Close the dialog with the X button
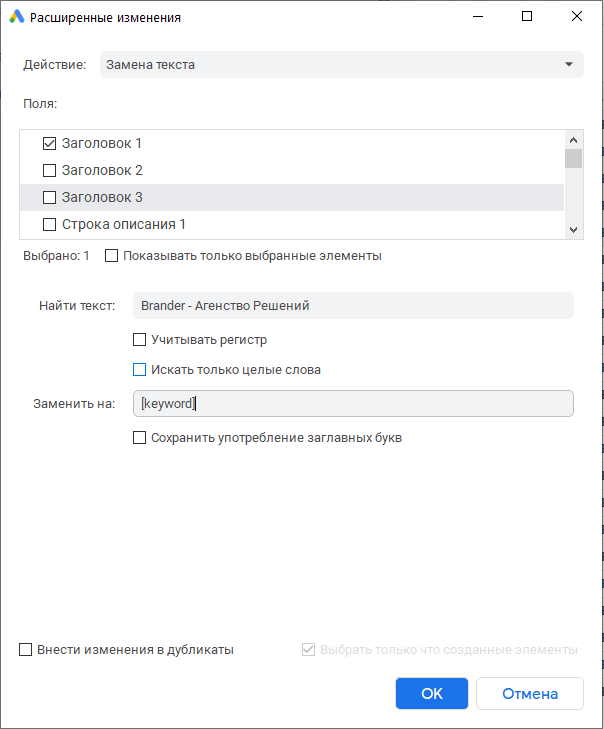 click(x=577, y=17)
